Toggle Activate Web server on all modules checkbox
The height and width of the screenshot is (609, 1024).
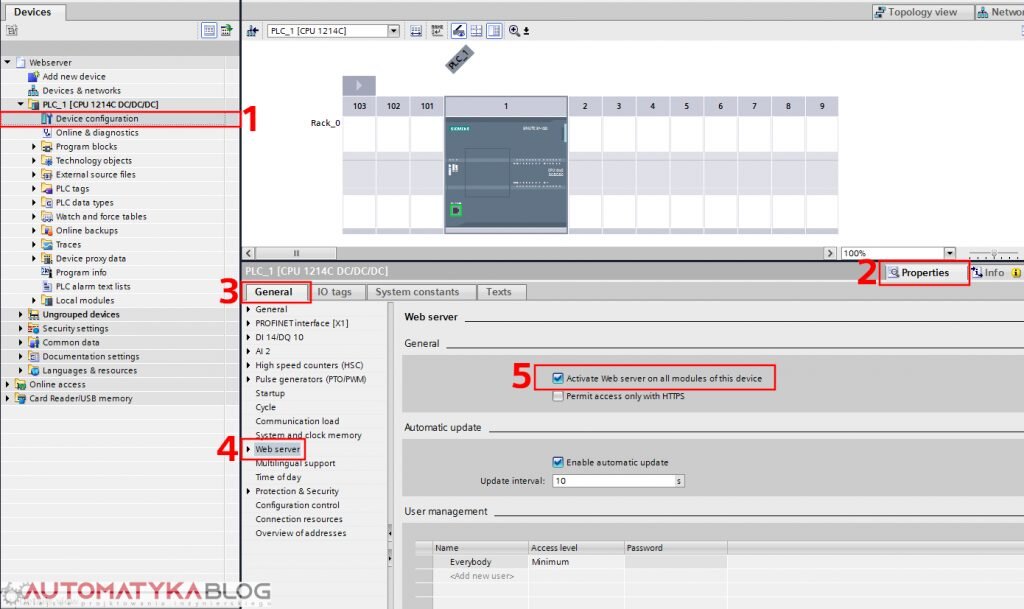(x=558, y=379)
